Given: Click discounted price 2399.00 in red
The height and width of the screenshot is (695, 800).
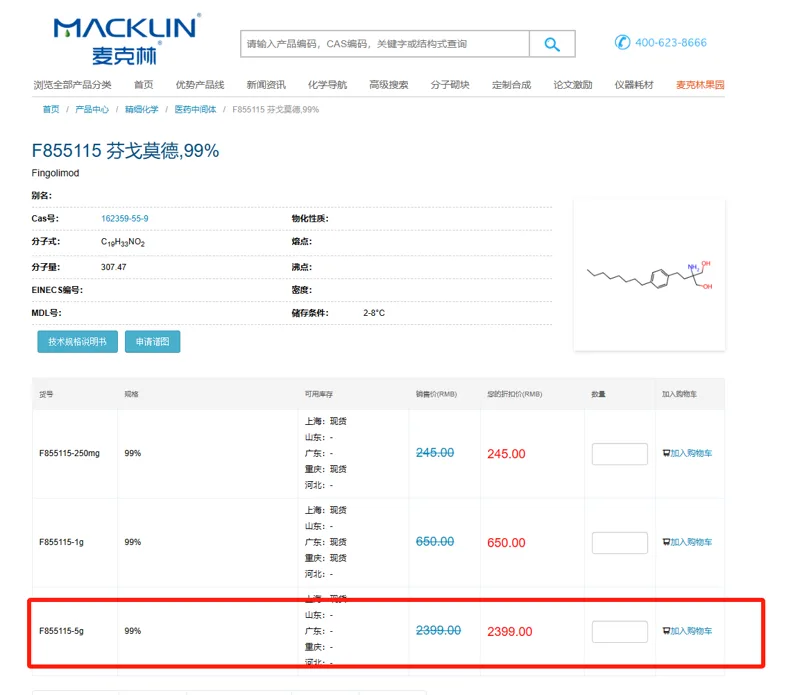Looking at the screenshot, I should click(510, 631).
